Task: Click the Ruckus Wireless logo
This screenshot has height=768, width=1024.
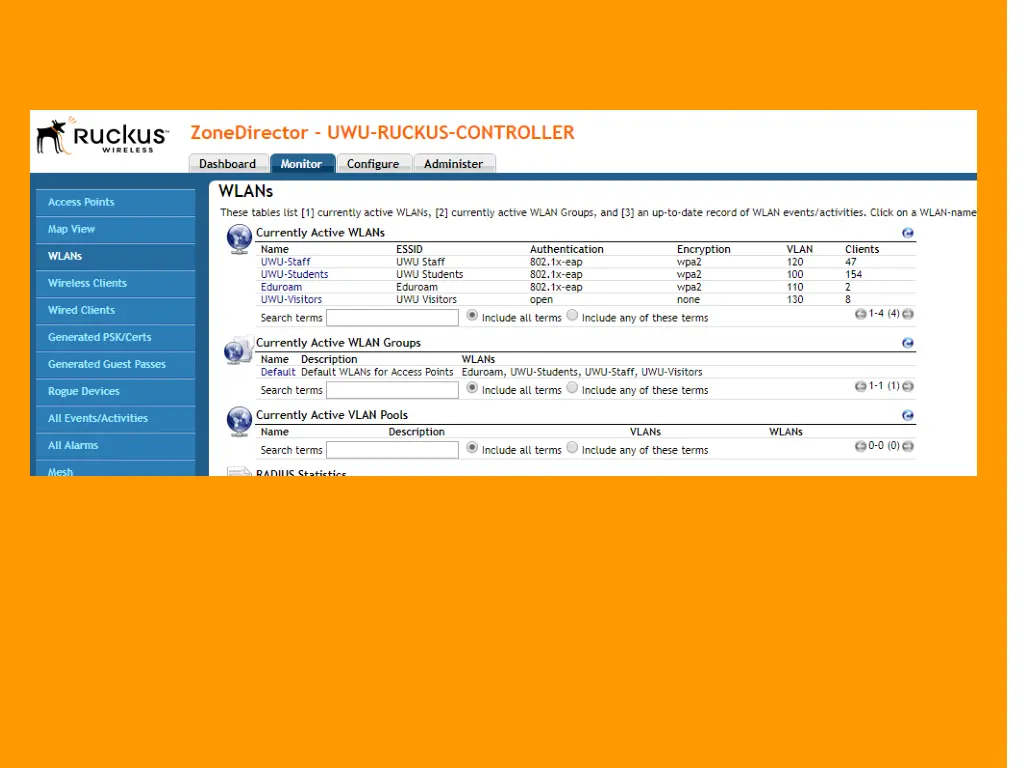Action: 103,136
